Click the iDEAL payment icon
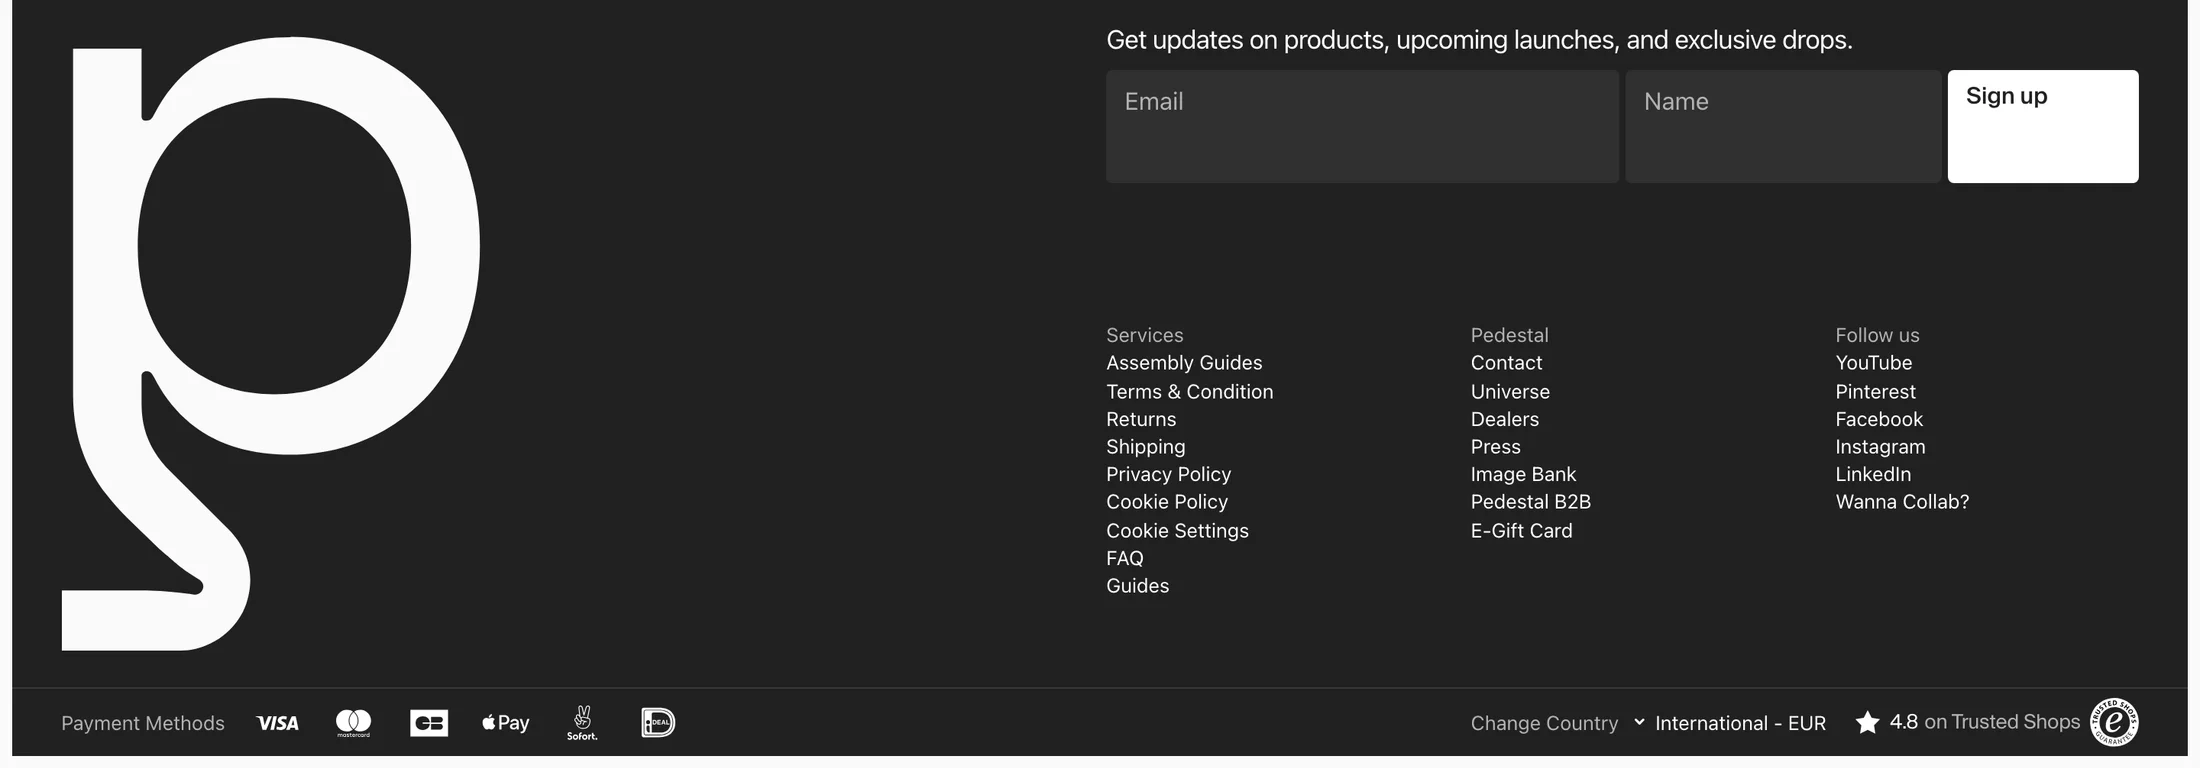Viewport: 2200px width, 768px height. 658,722
